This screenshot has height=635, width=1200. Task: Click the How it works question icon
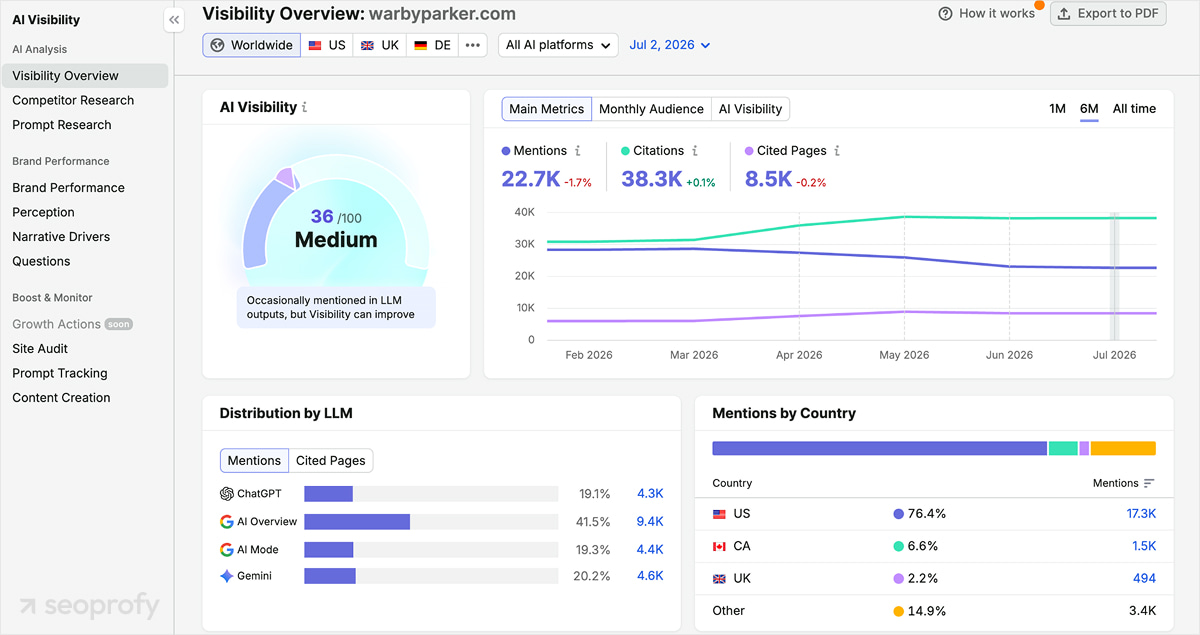[x=946, y=14]
